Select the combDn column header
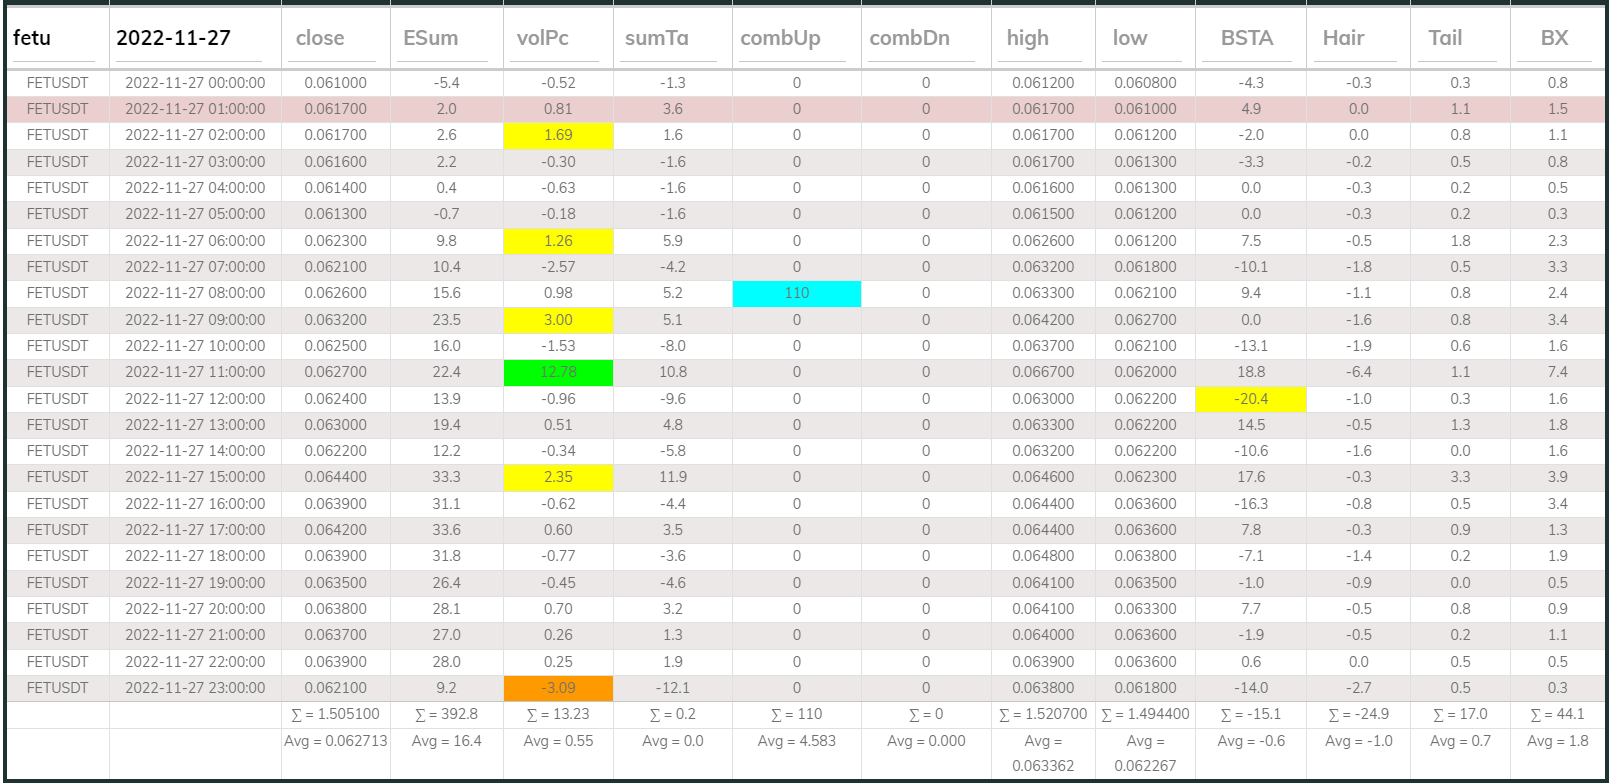Screen dimensions: 1610x783 910,38
